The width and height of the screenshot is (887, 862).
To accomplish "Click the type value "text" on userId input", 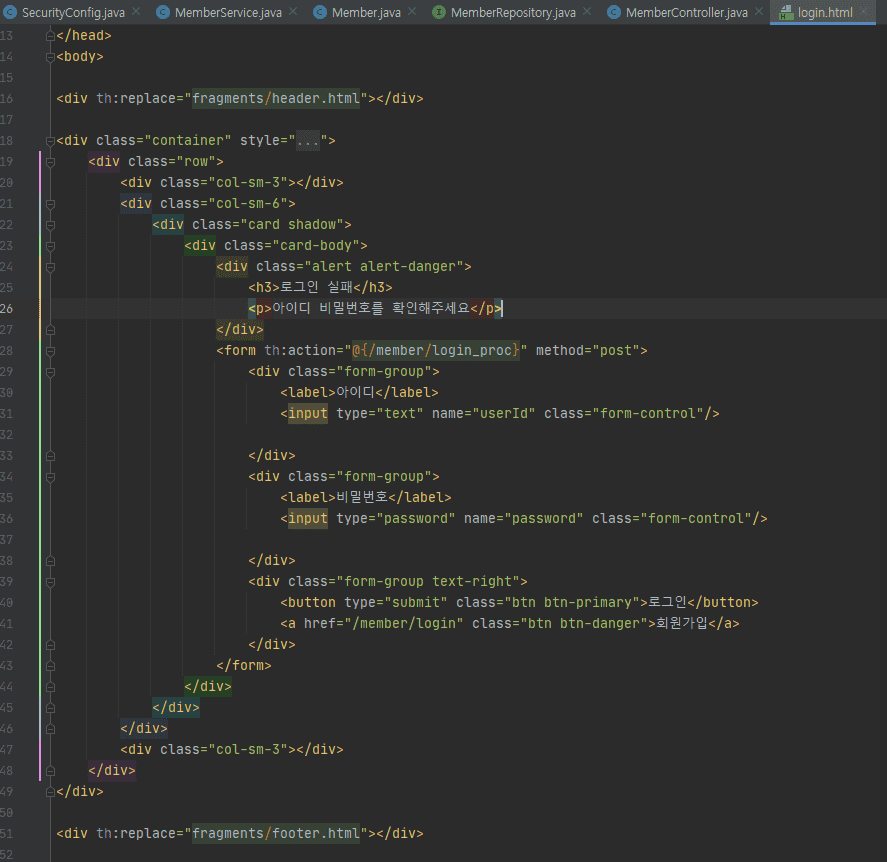I will [x=400, y=413].
